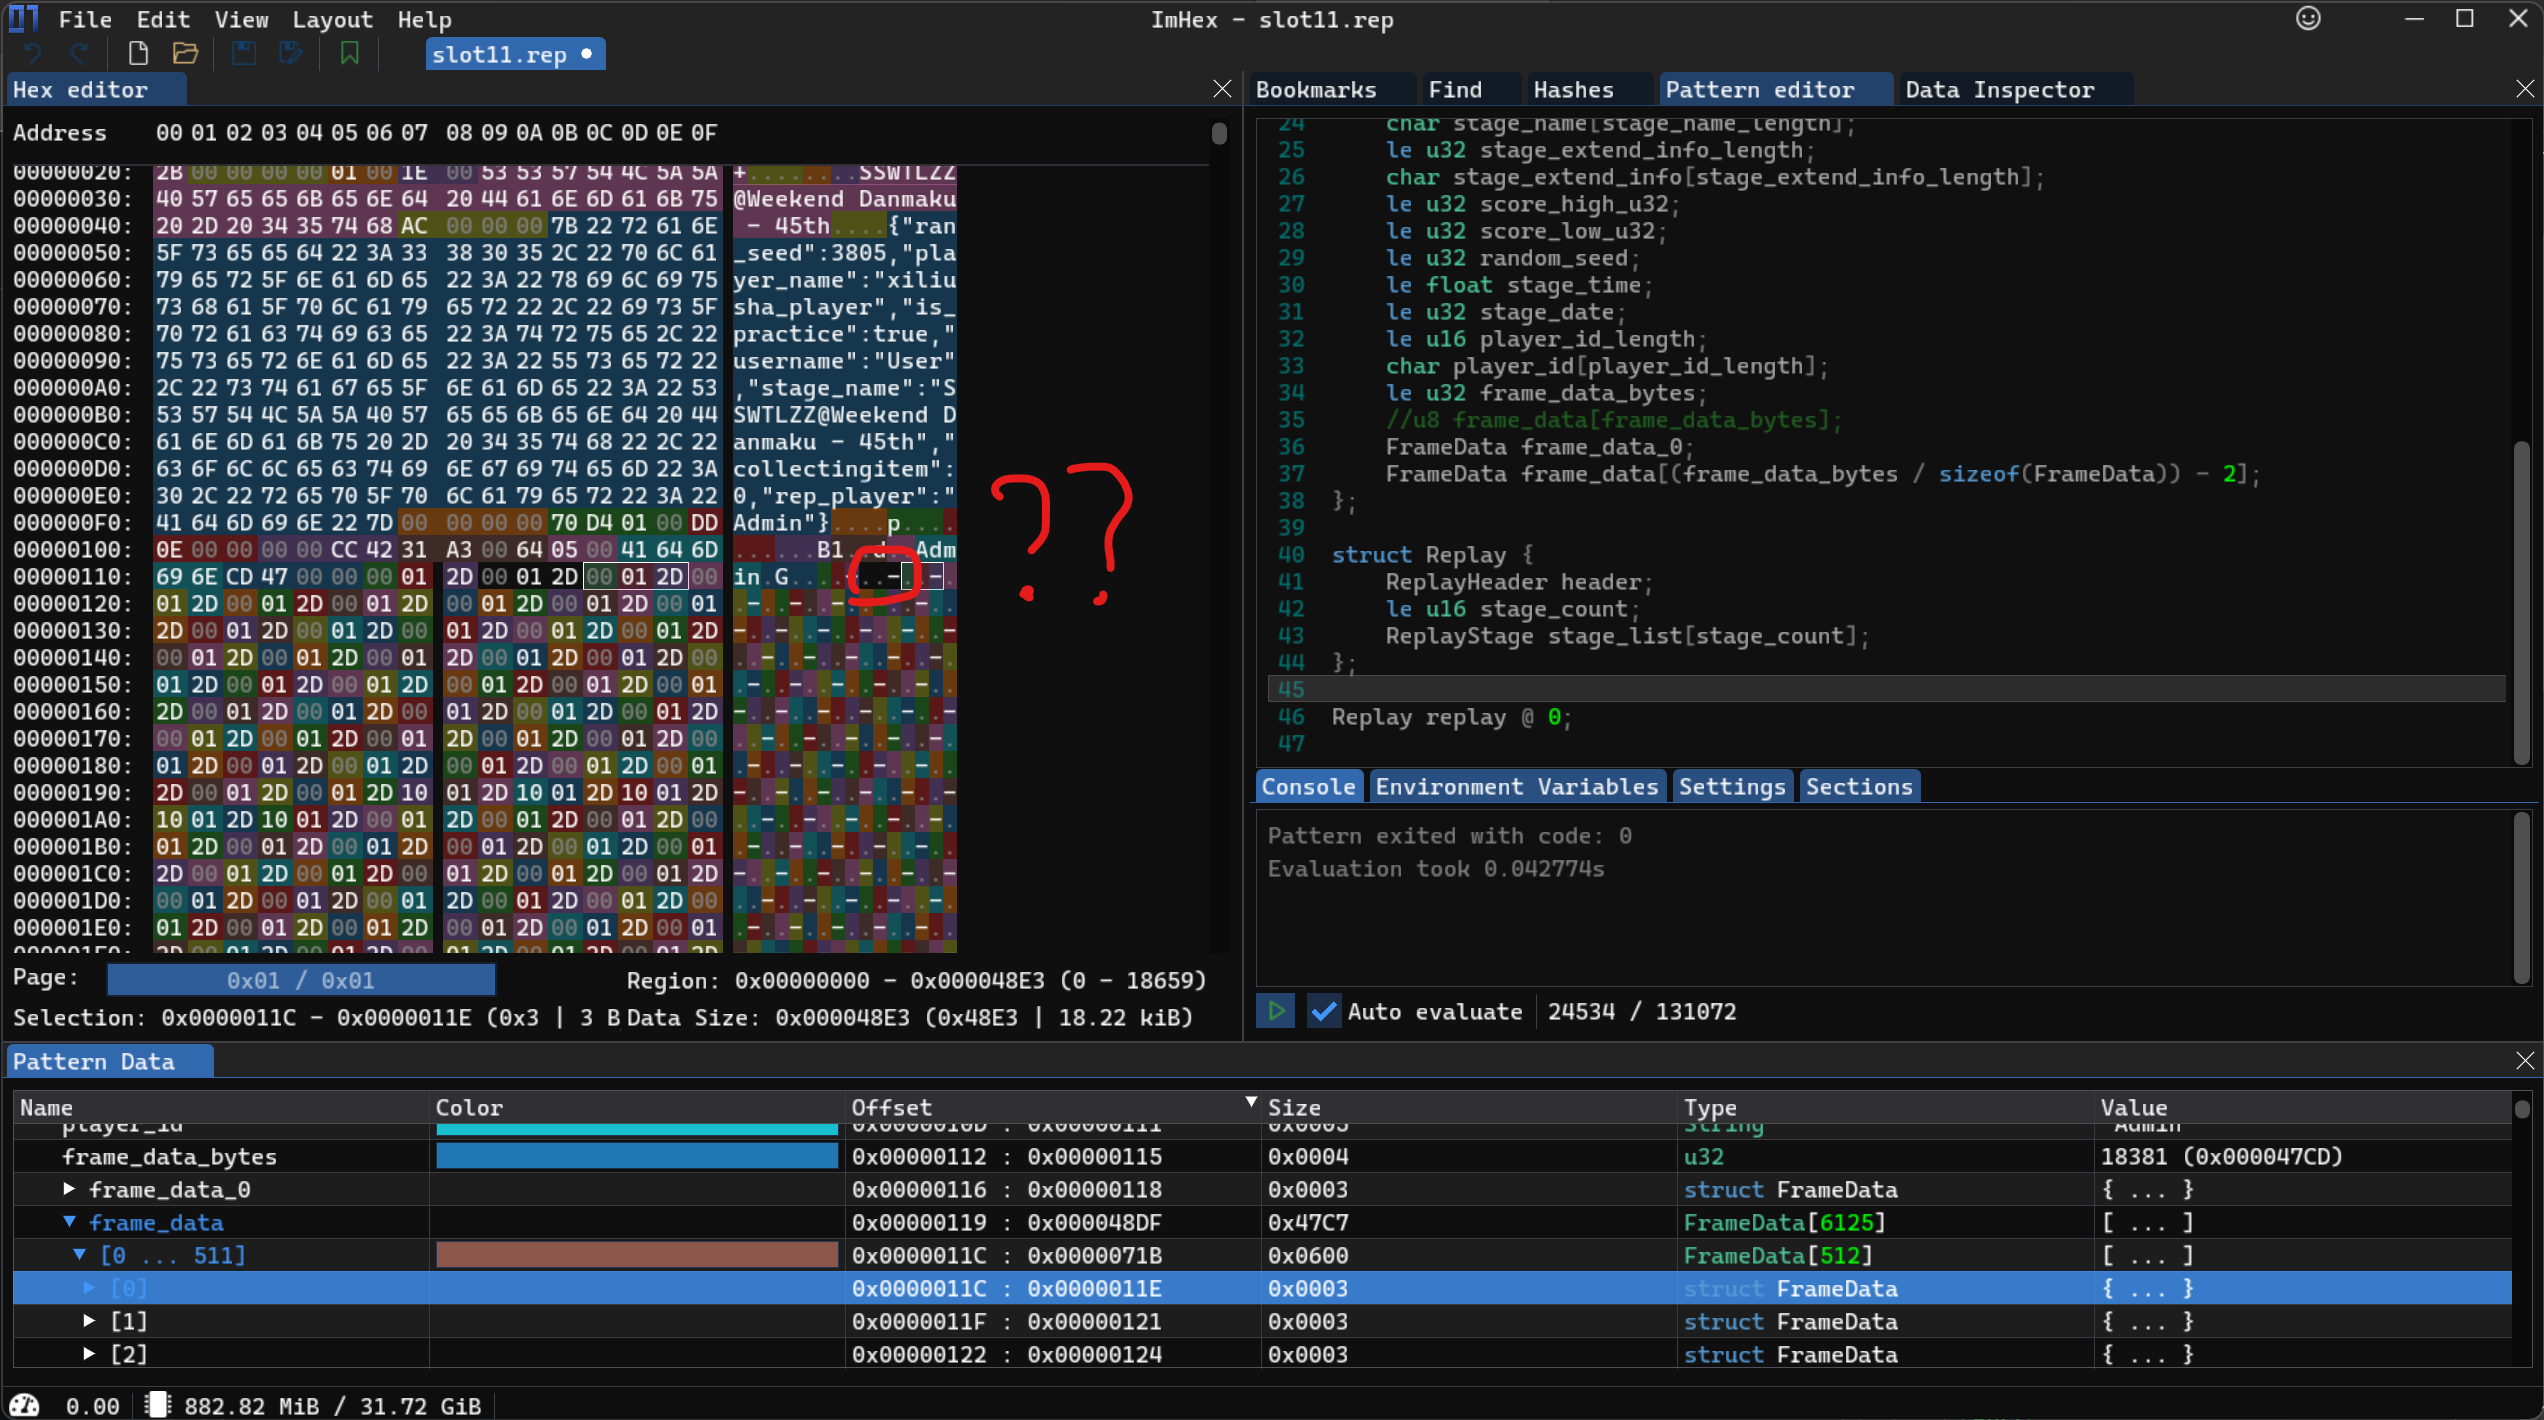Click the smiley feedback icon in title bar

pos(2308,18)
